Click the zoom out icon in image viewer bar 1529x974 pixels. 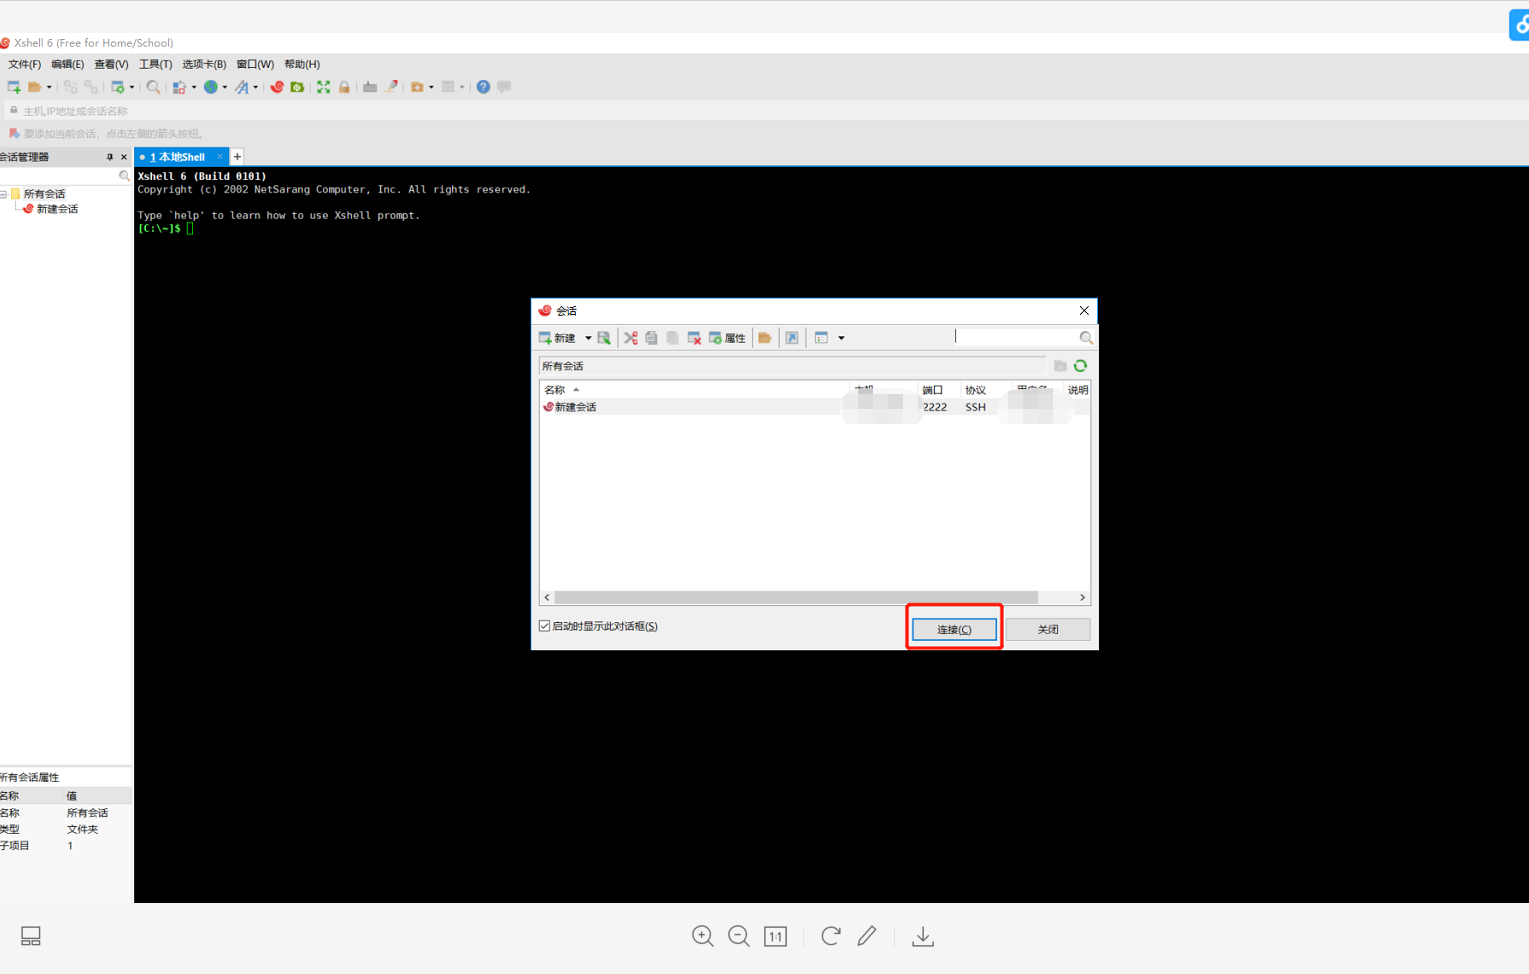[739, 936]
